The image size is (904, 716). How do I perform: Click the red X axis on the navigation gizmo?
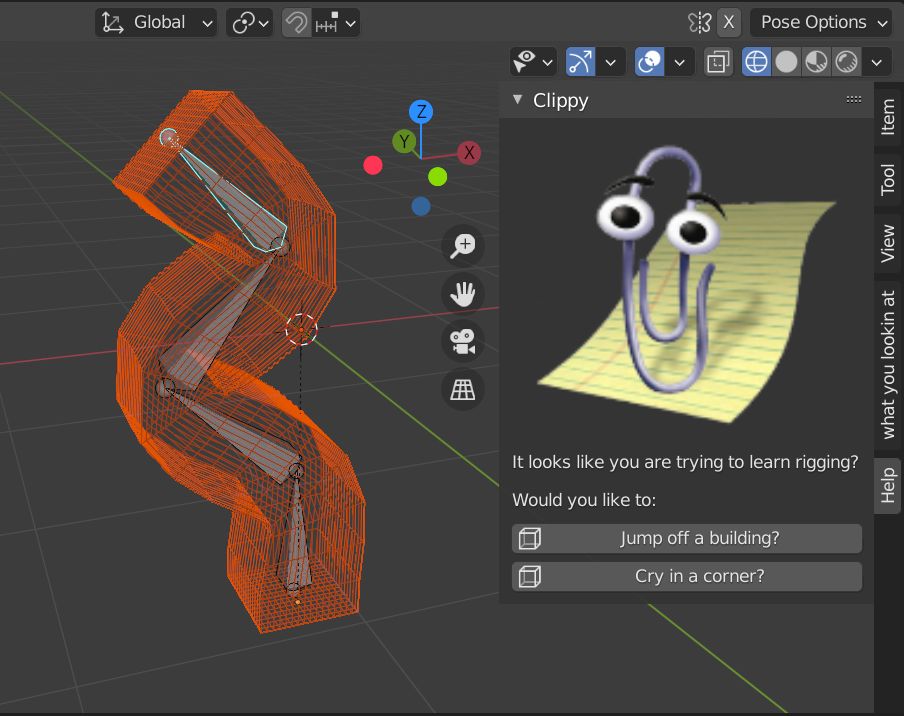[x=467, y=152]
